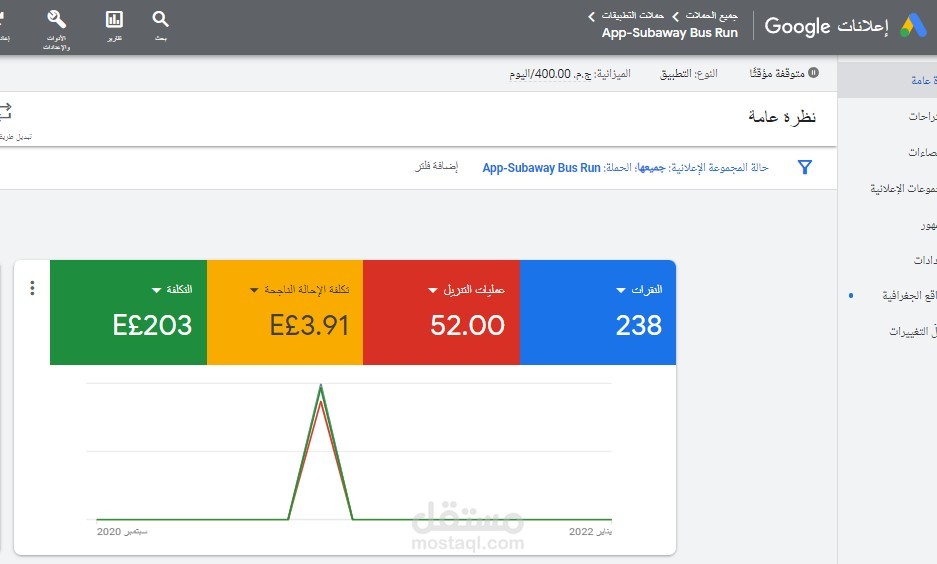This screenshot has height=564, width=937.
Task: Click the Google Ads logo
Action: pos(914,26)
